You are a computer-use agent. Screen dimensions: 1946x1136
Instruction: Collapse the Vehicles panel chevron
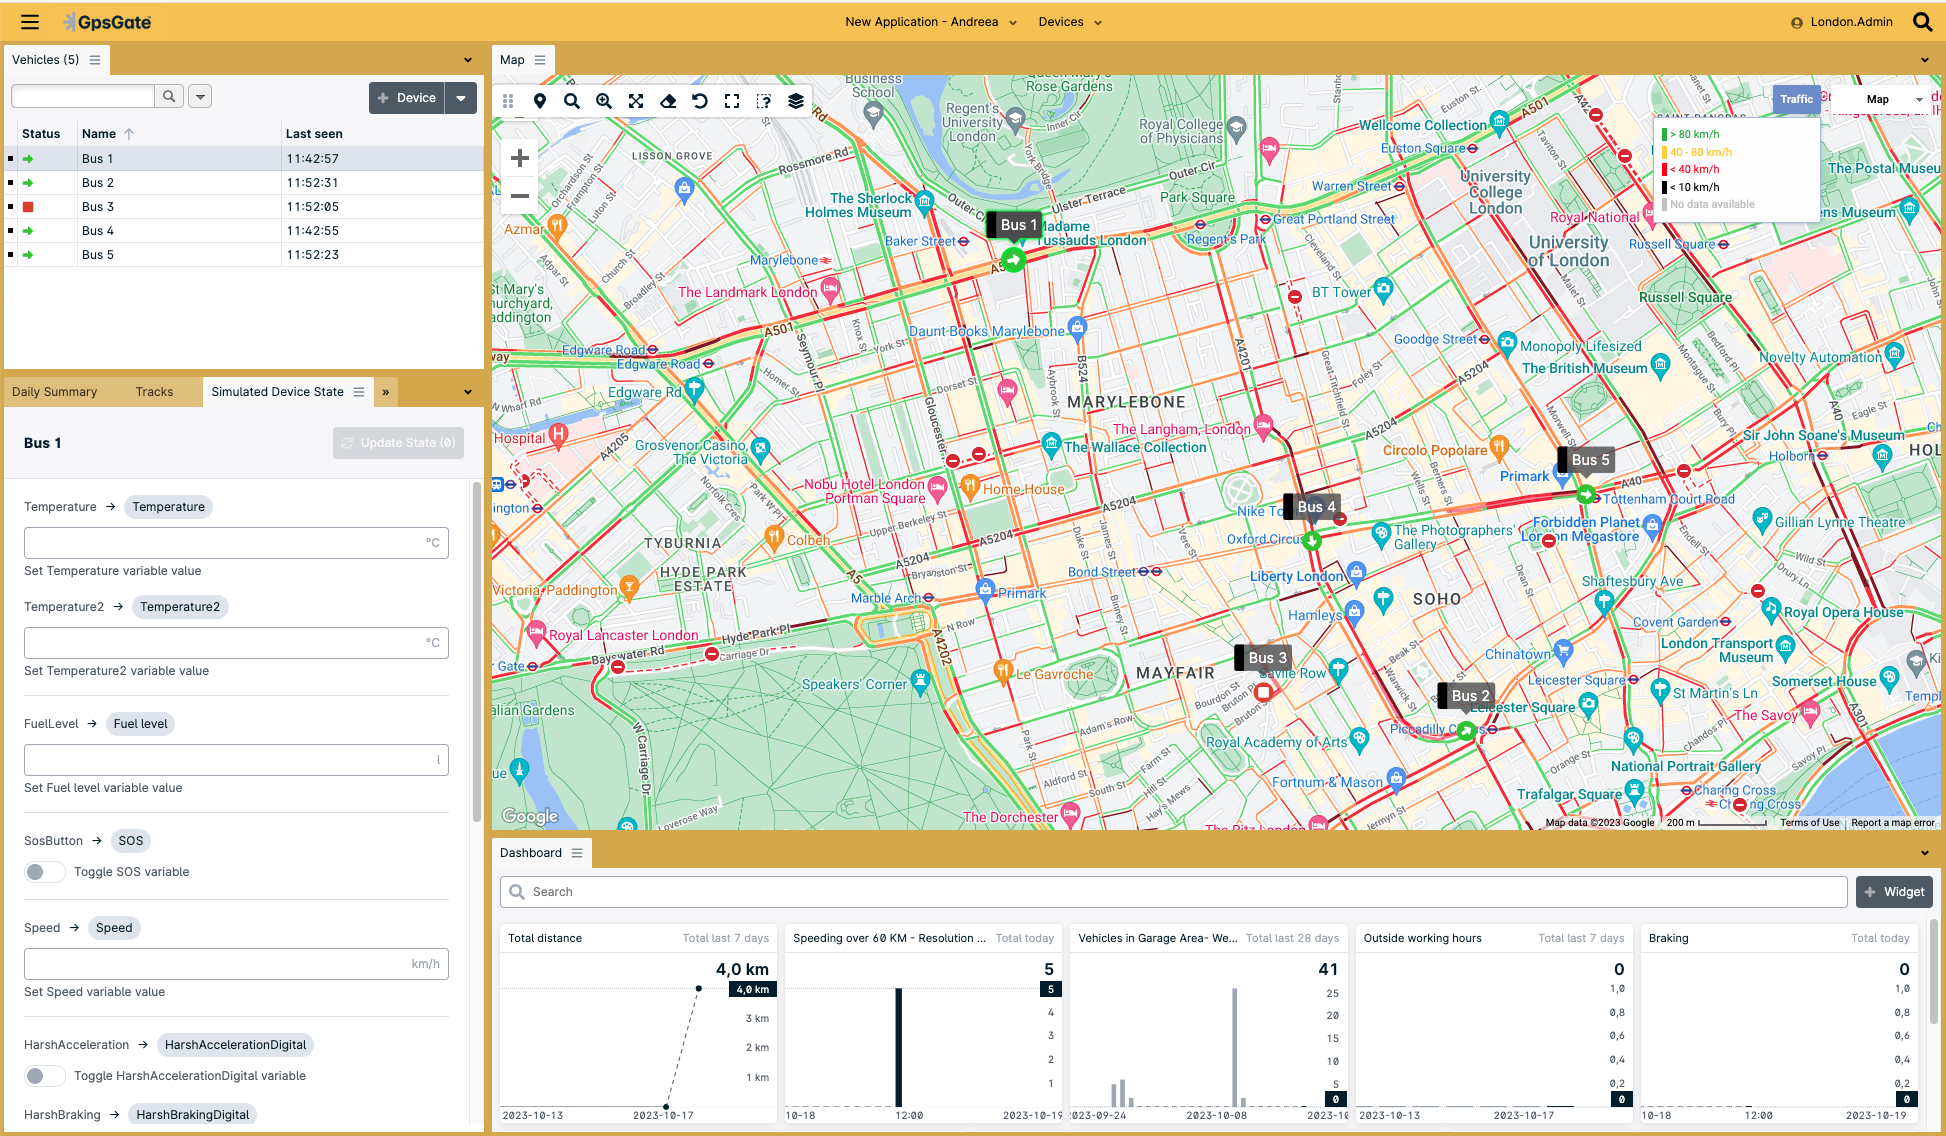[x=468, y=60]
